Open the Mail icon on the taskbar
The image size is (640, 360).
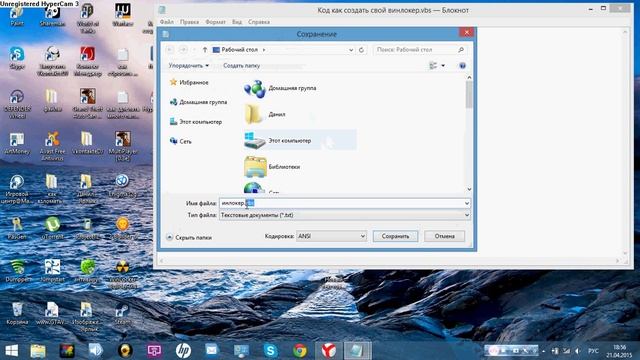pyautogui.click(x=211, y=351)
